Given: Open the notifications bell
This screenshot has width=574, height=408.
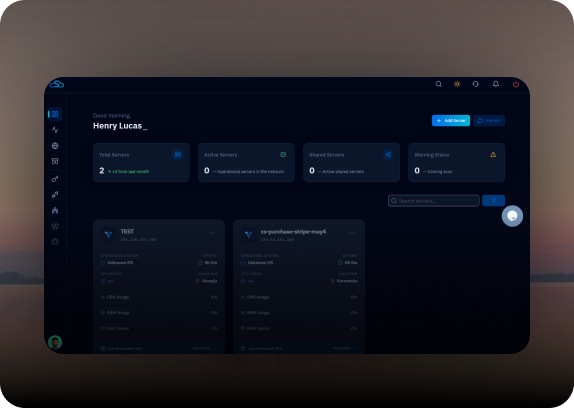Looking at the screenshot, I should [496, 84].
